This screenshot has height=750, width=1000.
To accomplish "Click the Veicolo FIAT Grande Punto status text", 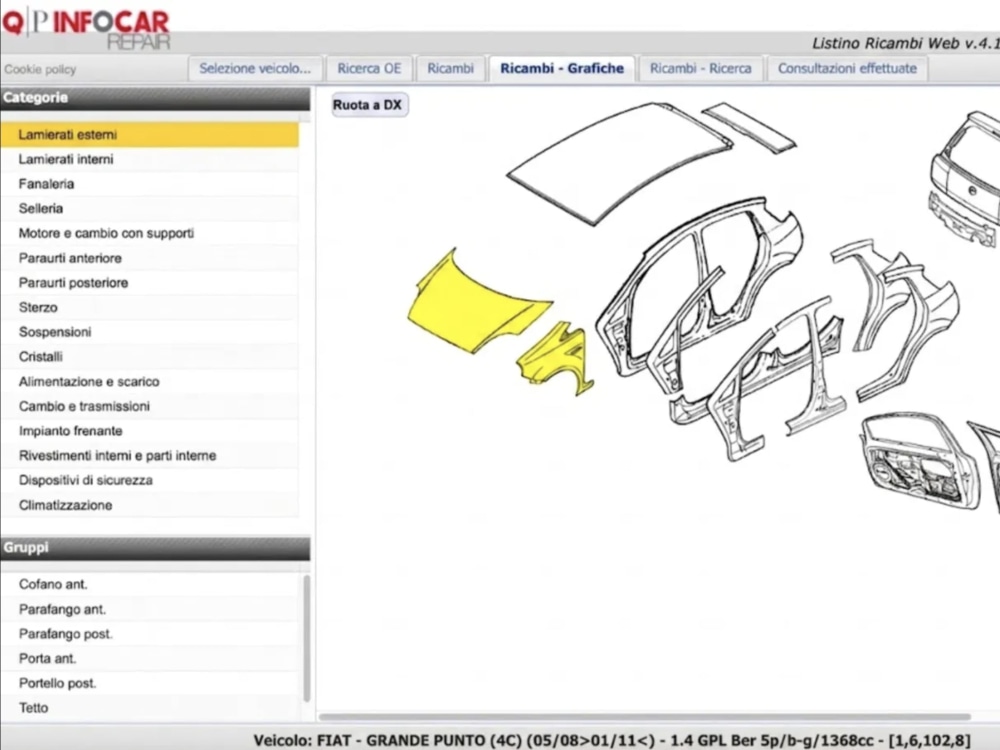I will tap(612, 740).
